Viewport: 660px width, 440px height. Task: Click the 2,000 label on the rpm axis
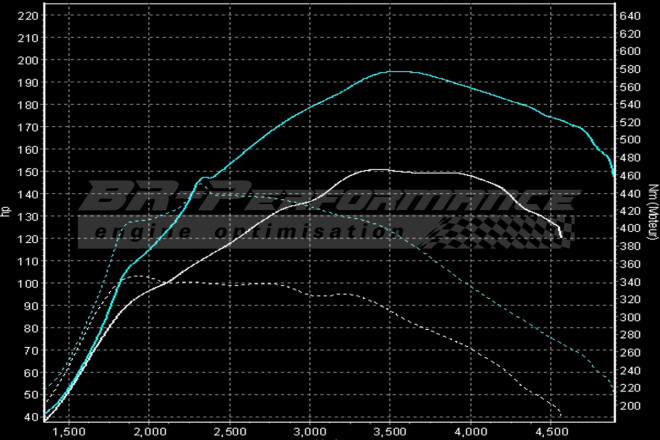point(148,431)
